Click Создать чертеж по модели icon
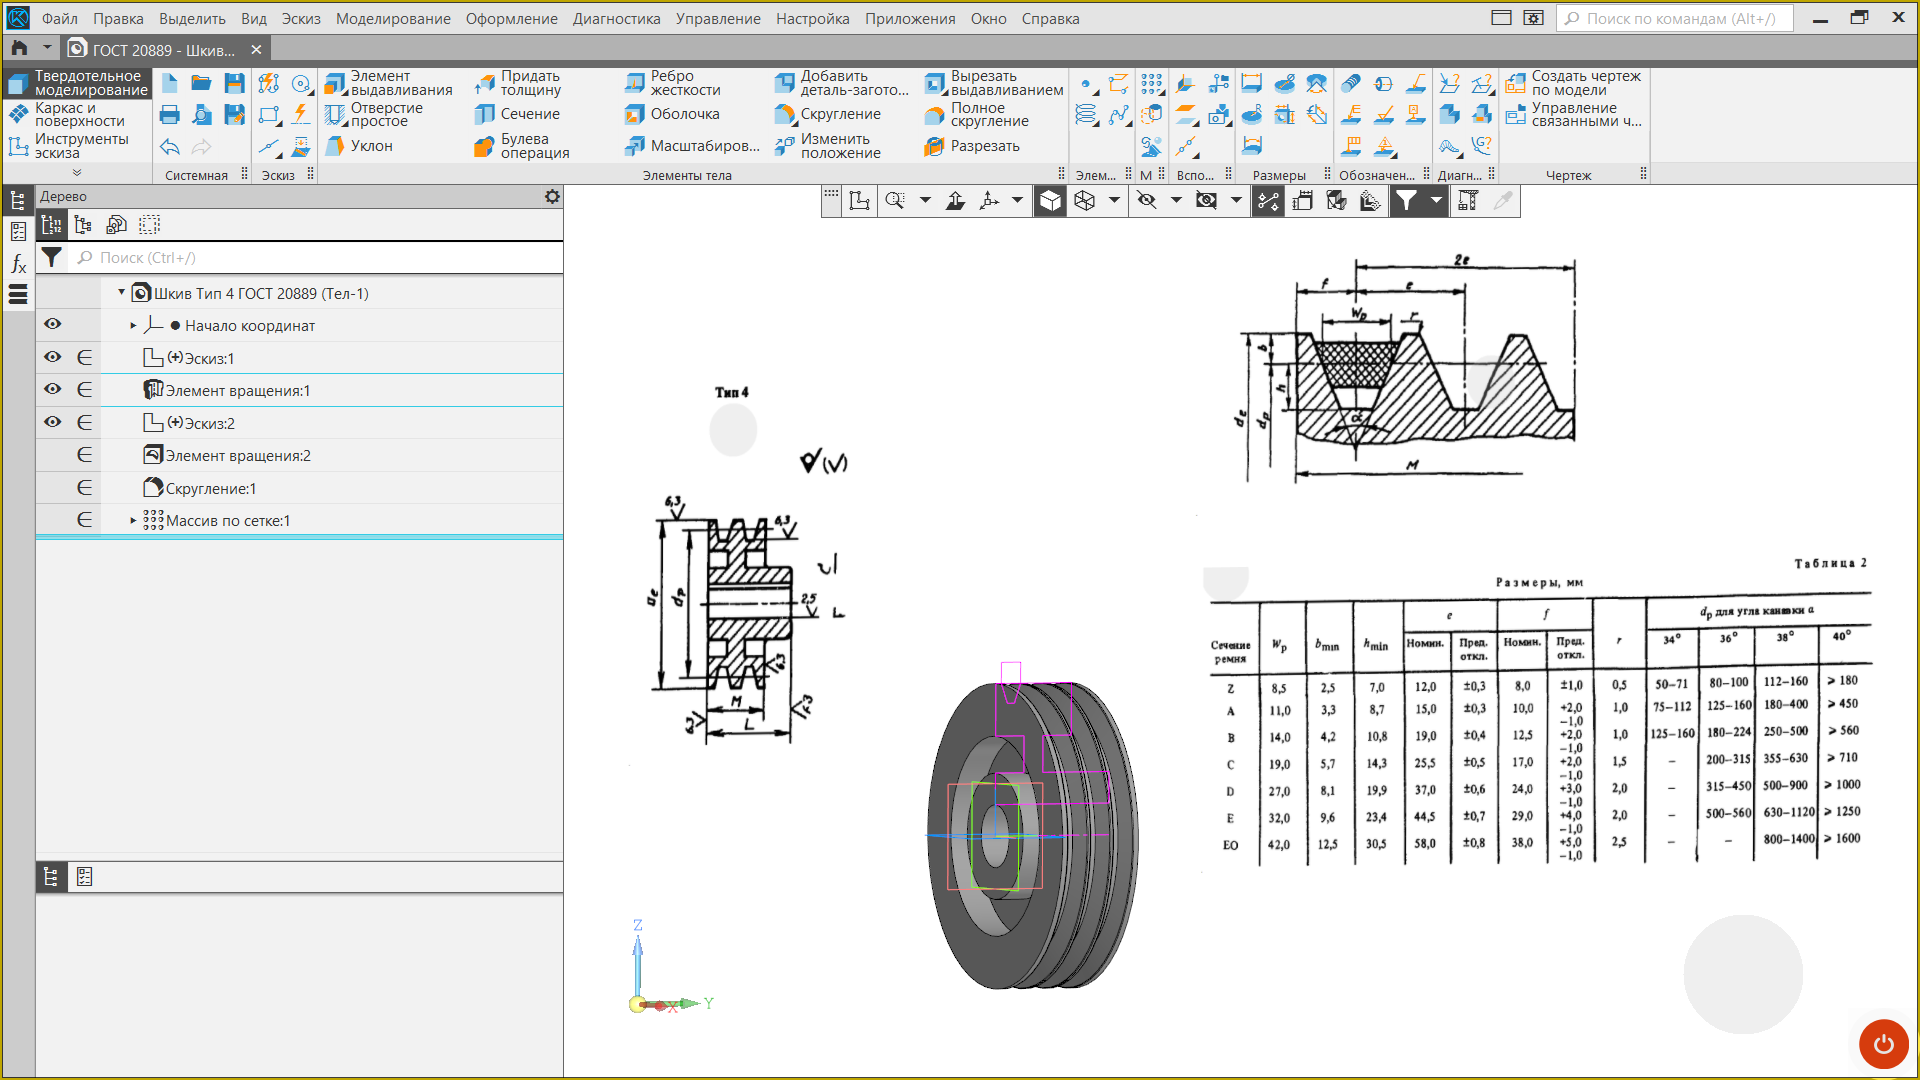Viewport: 1920px width, 1080px height. tap(1516, 83)
